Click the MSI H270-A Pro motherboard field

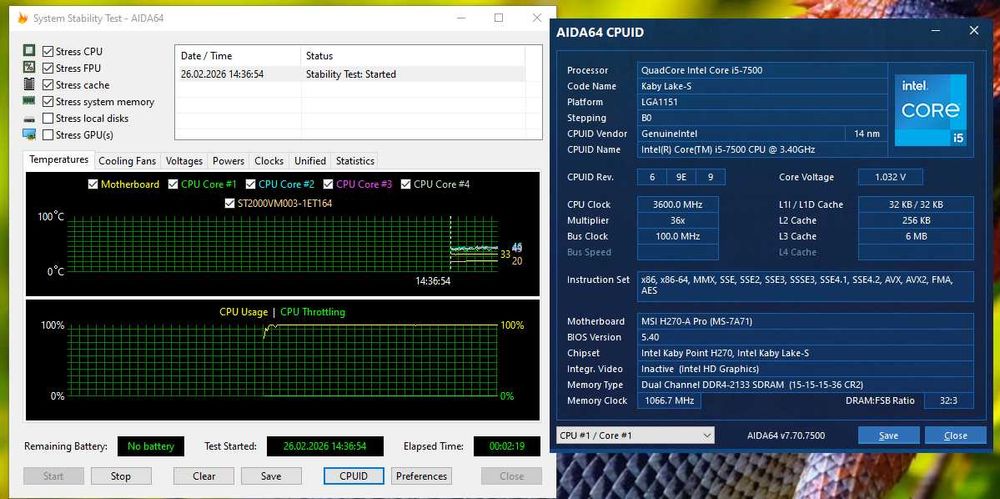805,322
